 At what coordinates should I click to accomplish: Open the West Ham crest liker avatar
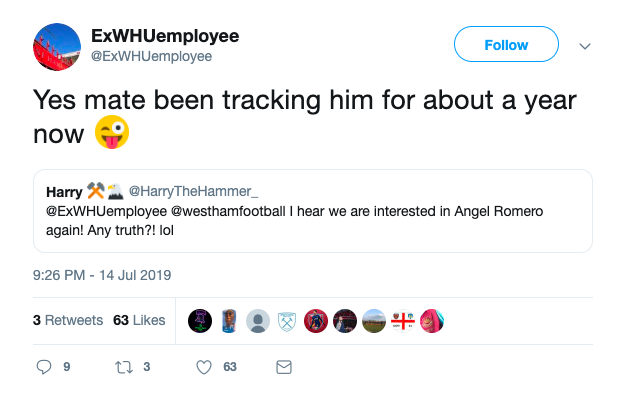(x=287, y=321)
